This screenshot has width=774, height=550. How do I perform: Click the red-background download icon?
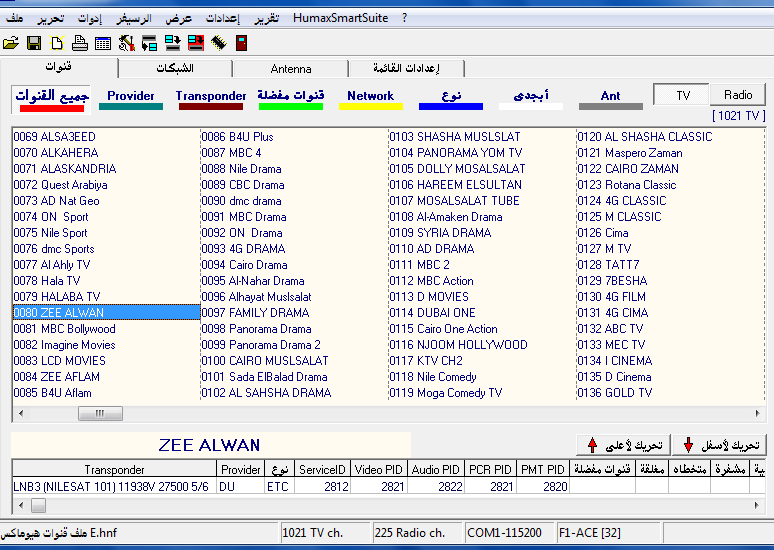point(196,43)
